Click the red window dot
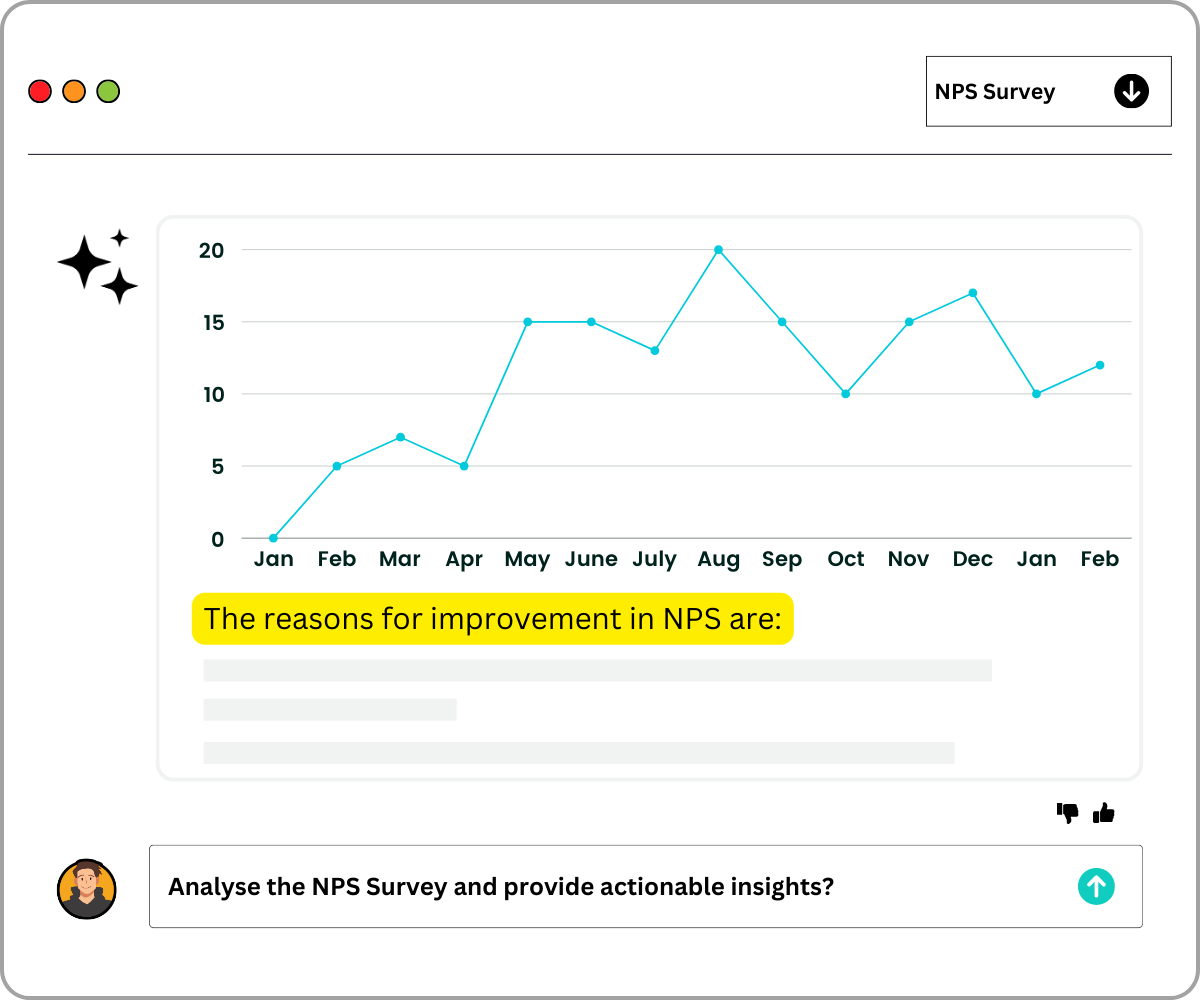This screenshot has height=1000, width=1200. (x=40, y=92)
